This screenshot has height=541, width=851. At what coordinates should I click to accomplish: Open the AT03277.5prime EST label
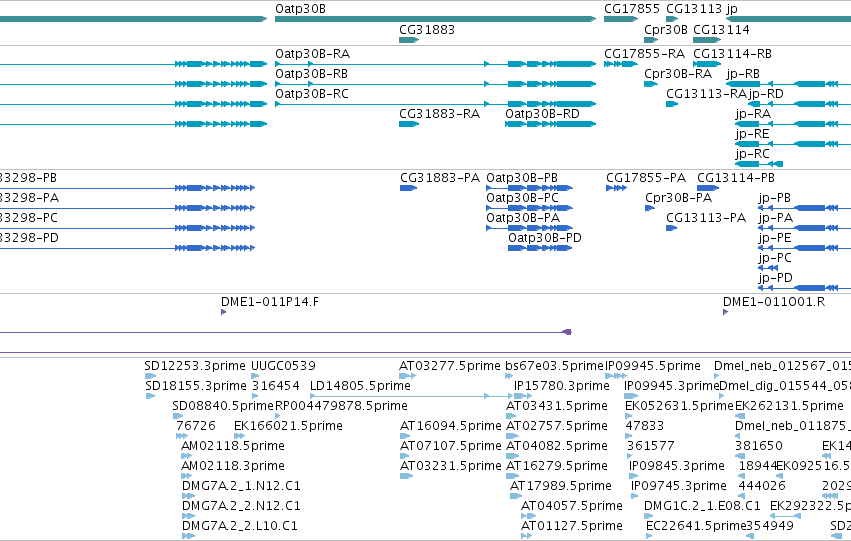click(450, 366)
